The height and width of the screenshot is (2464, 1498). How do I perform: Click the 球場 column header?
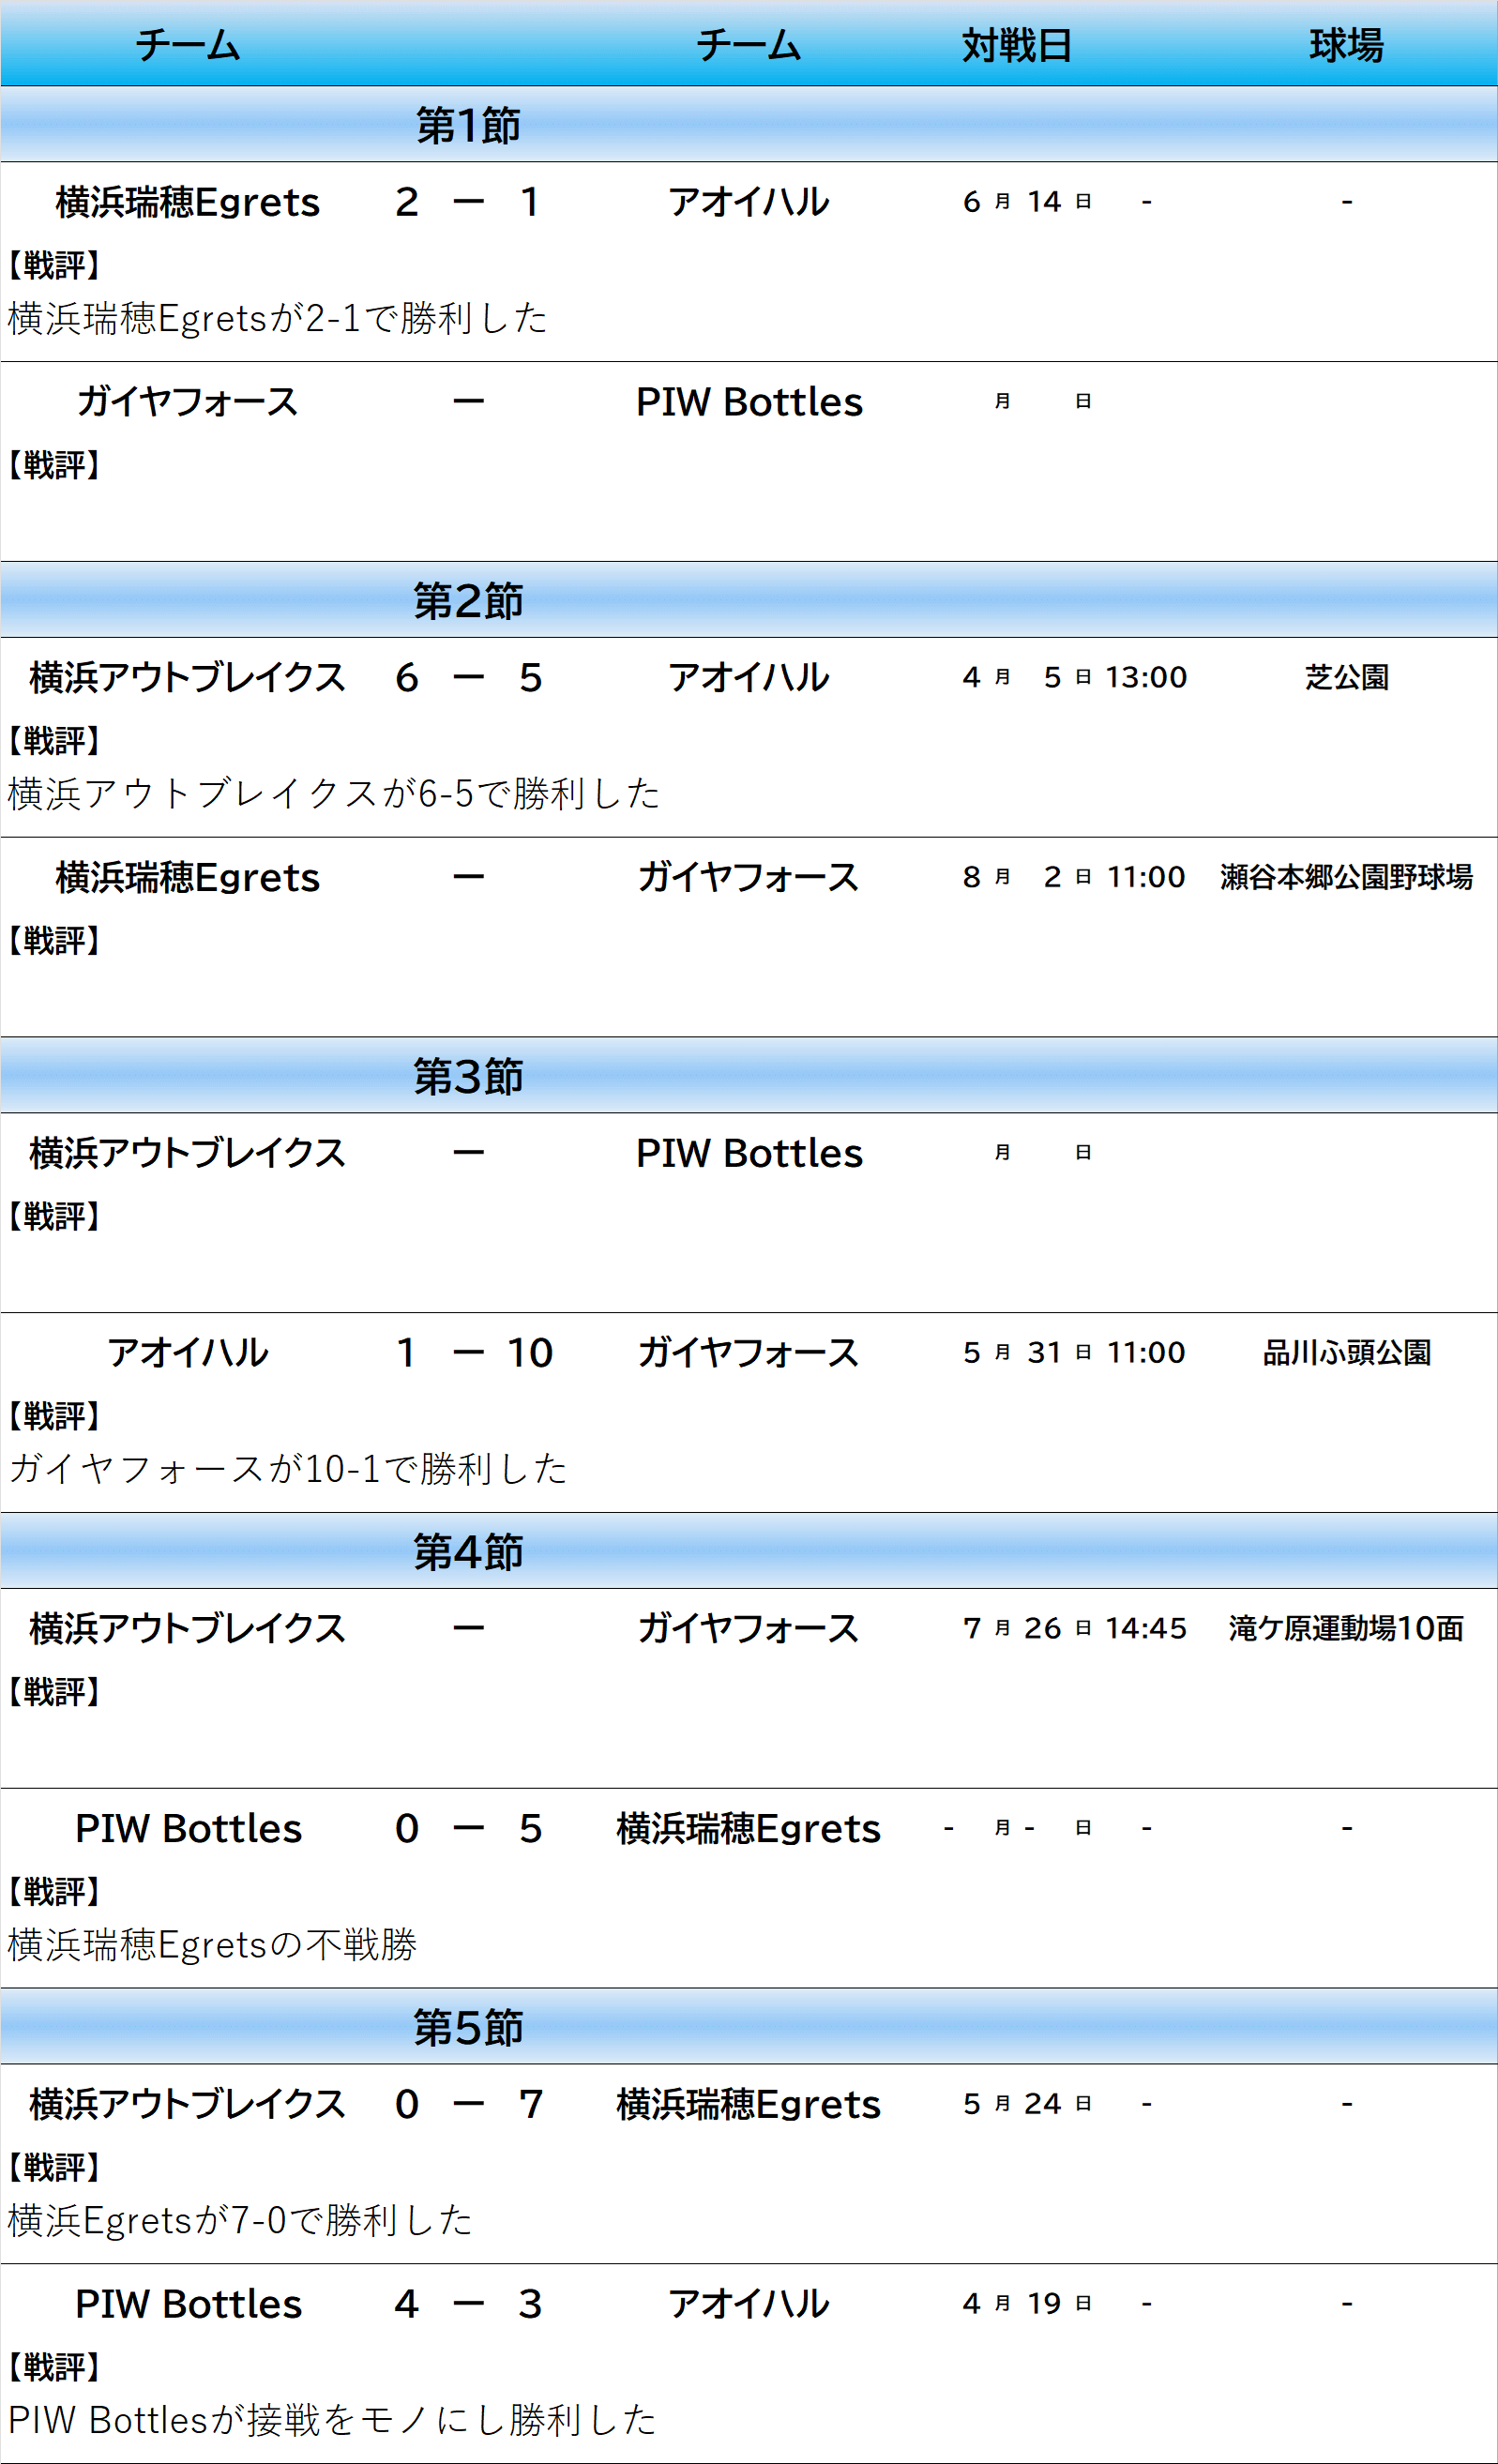point(1346,45)
